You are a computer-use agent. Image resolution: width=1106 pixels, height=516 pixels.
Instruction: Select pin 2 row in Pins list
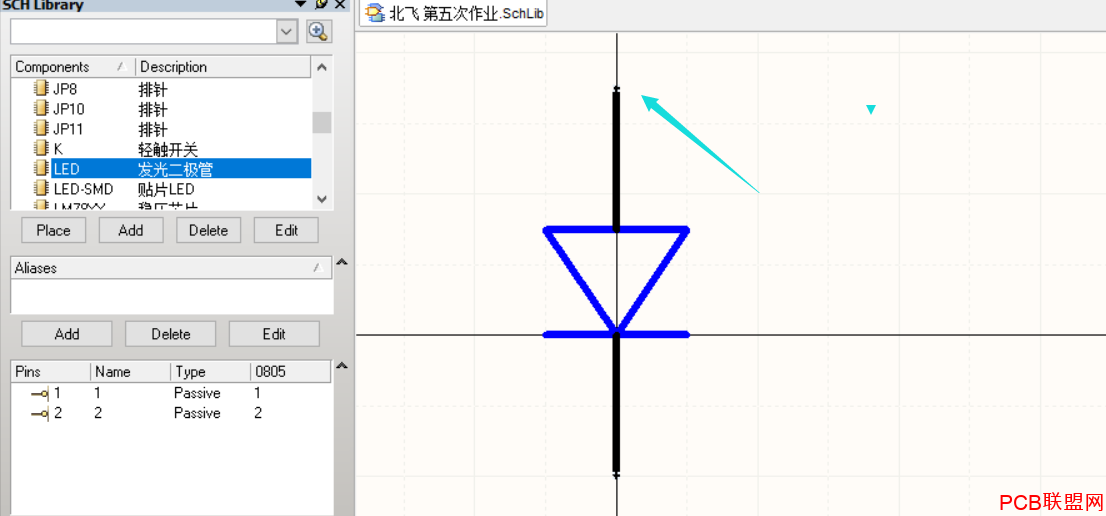[x=171, y=413]
